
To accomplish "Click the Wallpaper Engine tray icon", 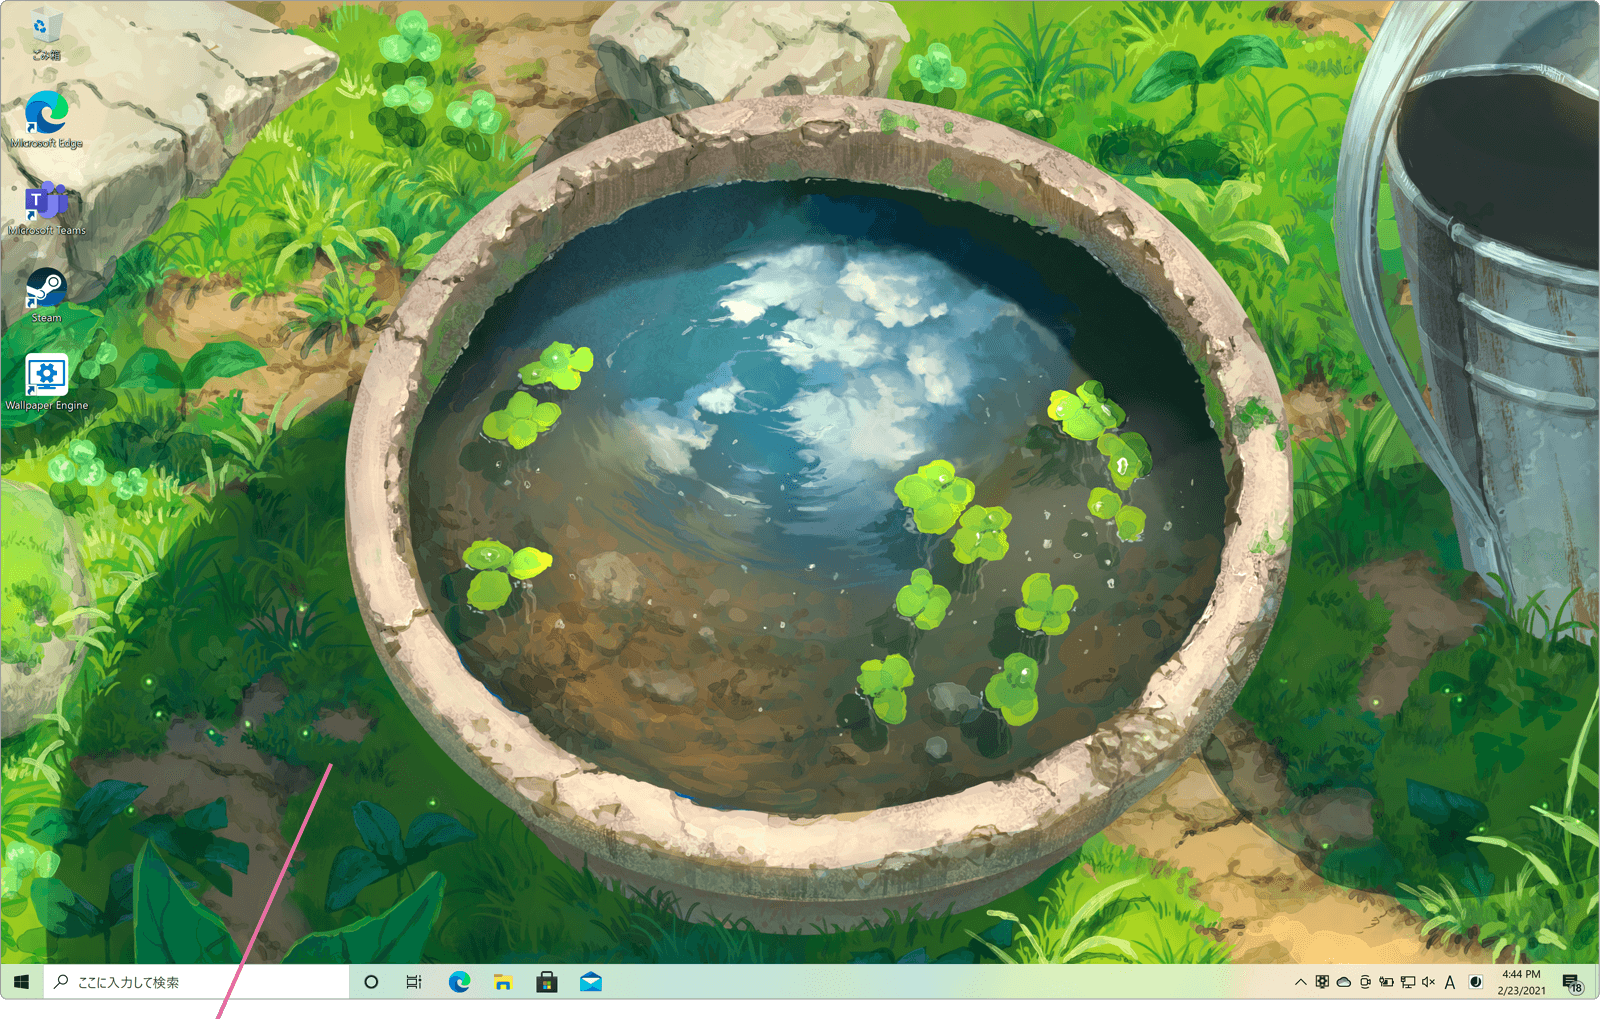I will point(1322,982).
